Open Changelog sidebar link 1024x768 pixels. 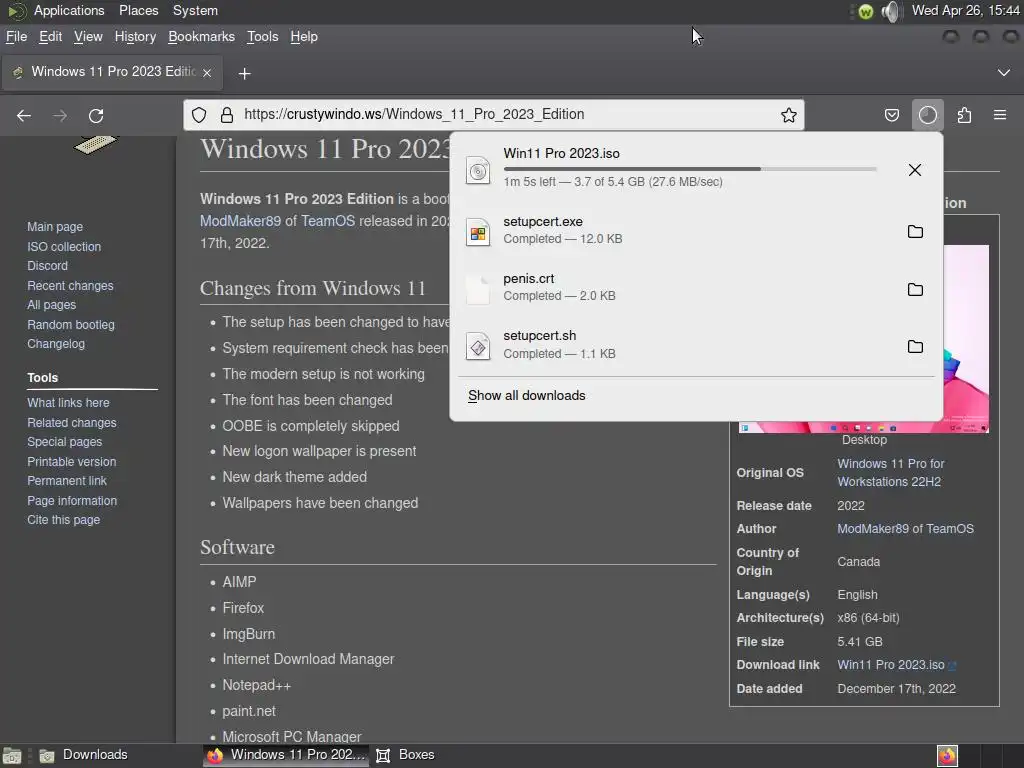coord(56,344)
